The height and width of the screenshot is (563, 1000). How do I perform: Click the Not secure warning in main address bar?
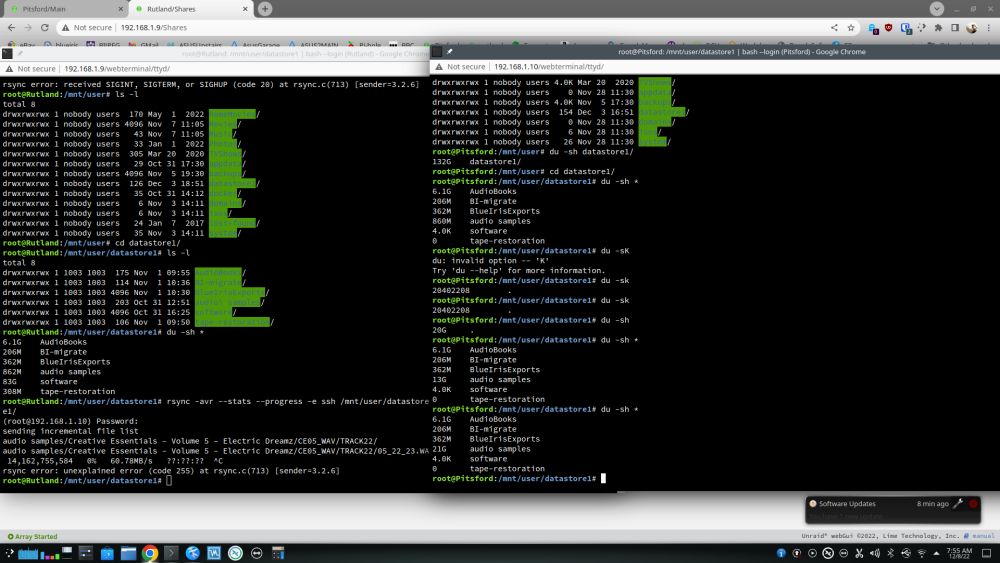pyautogui.click(x=87, y=27)
